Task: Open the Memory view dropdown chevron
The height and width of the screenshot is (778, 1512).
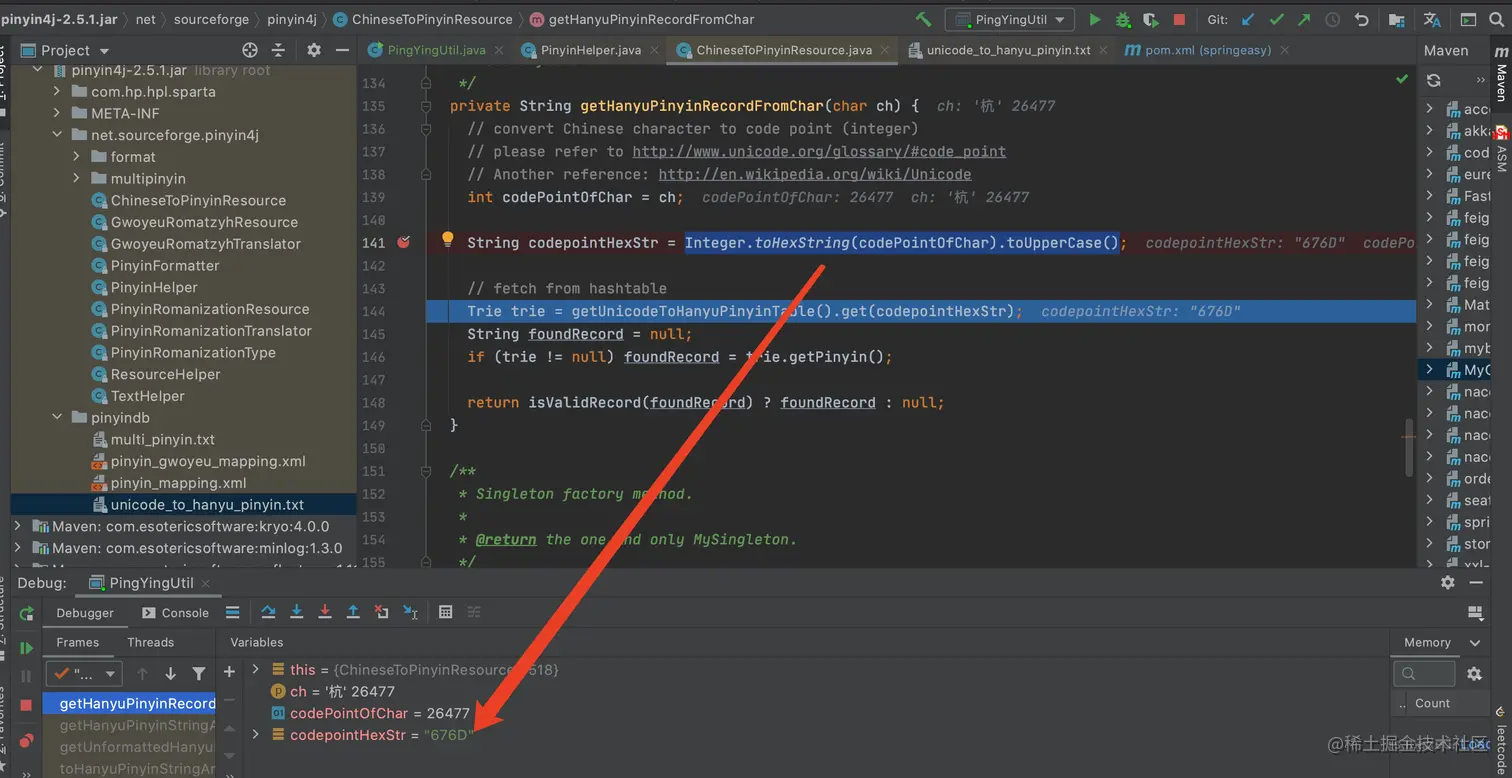Action: click(x=1475, y=642)
